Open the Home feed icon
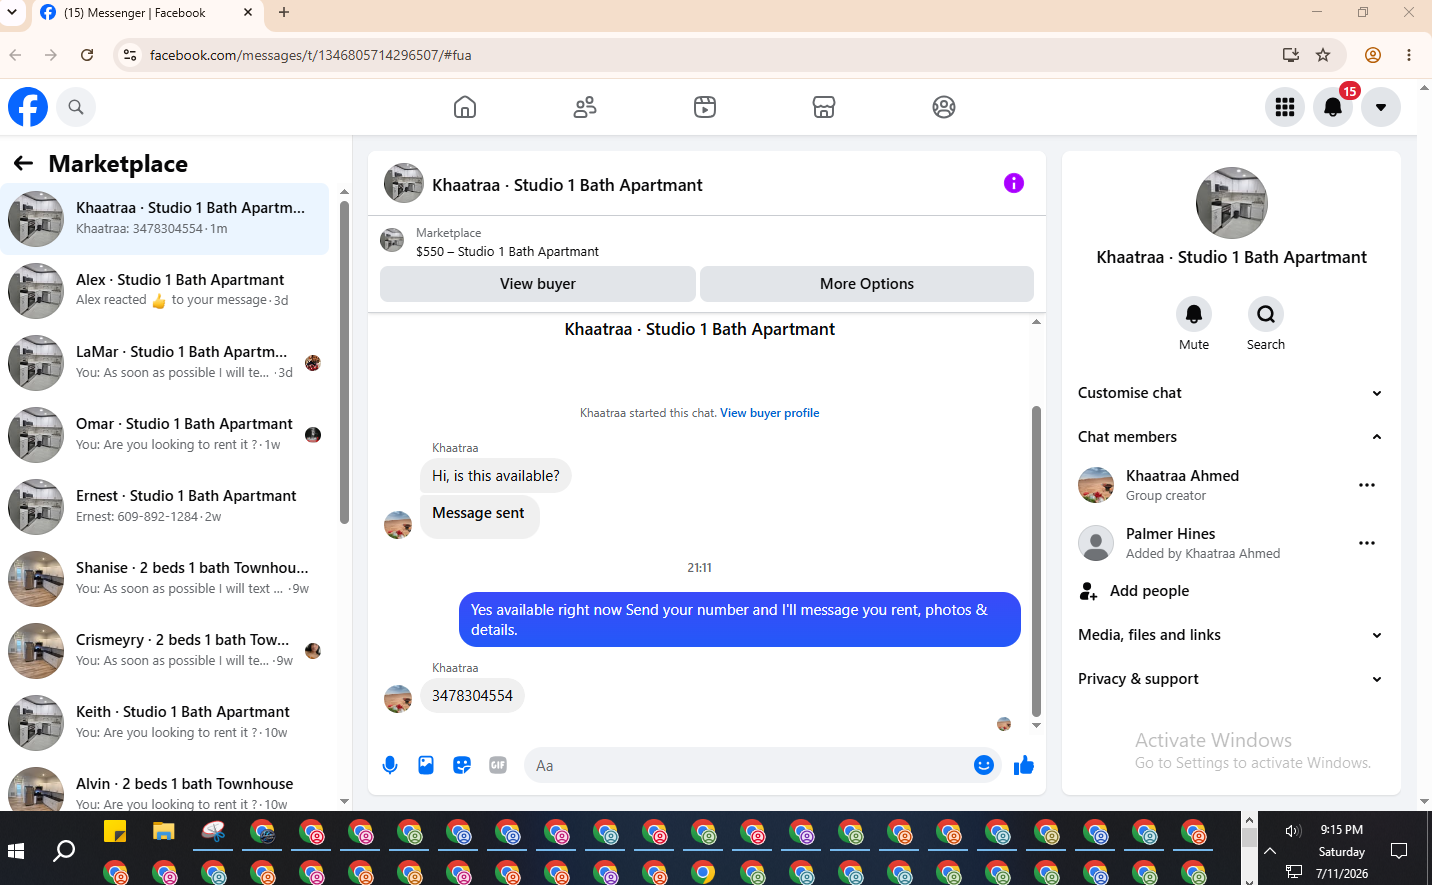 (465, 107)
